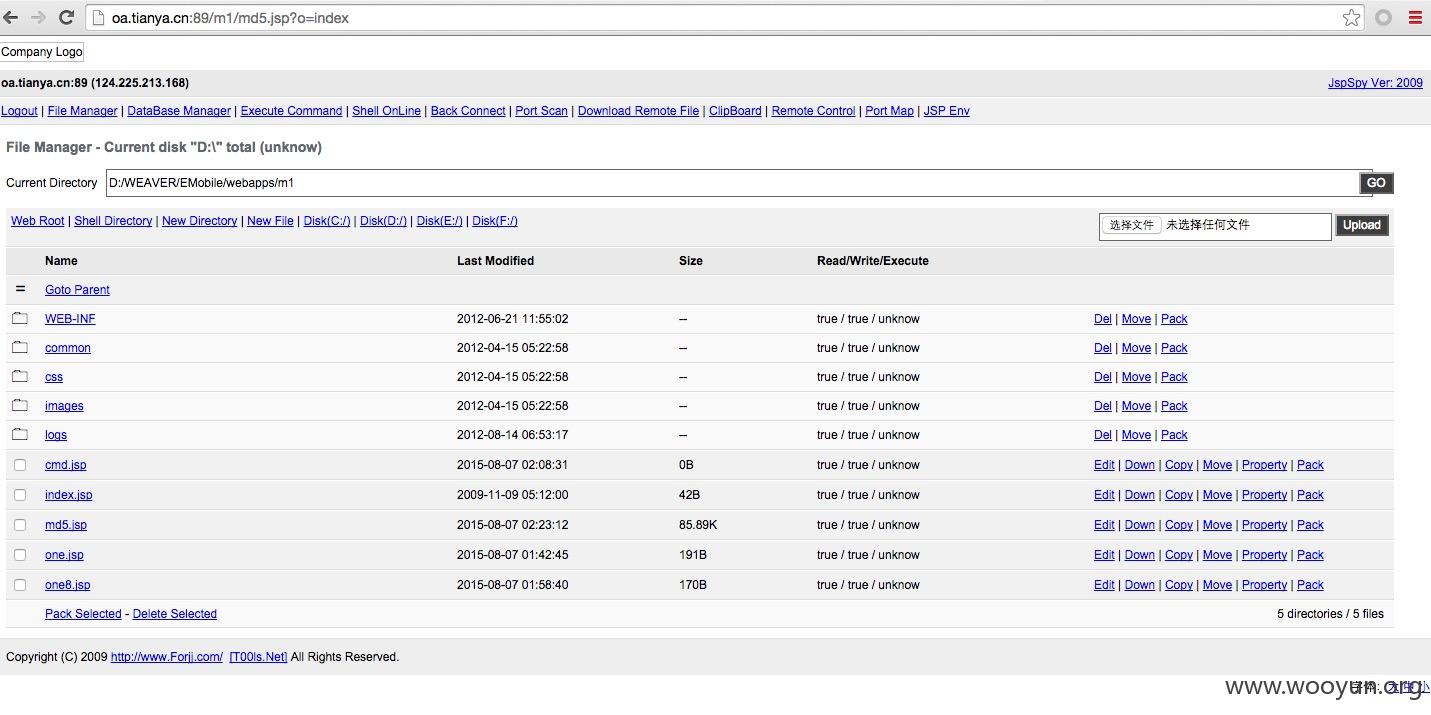Image resolution: width=1431 pixels, height=715 pixels.
Task: Open Shell Directory link
Action: click(x=113, y=221)
